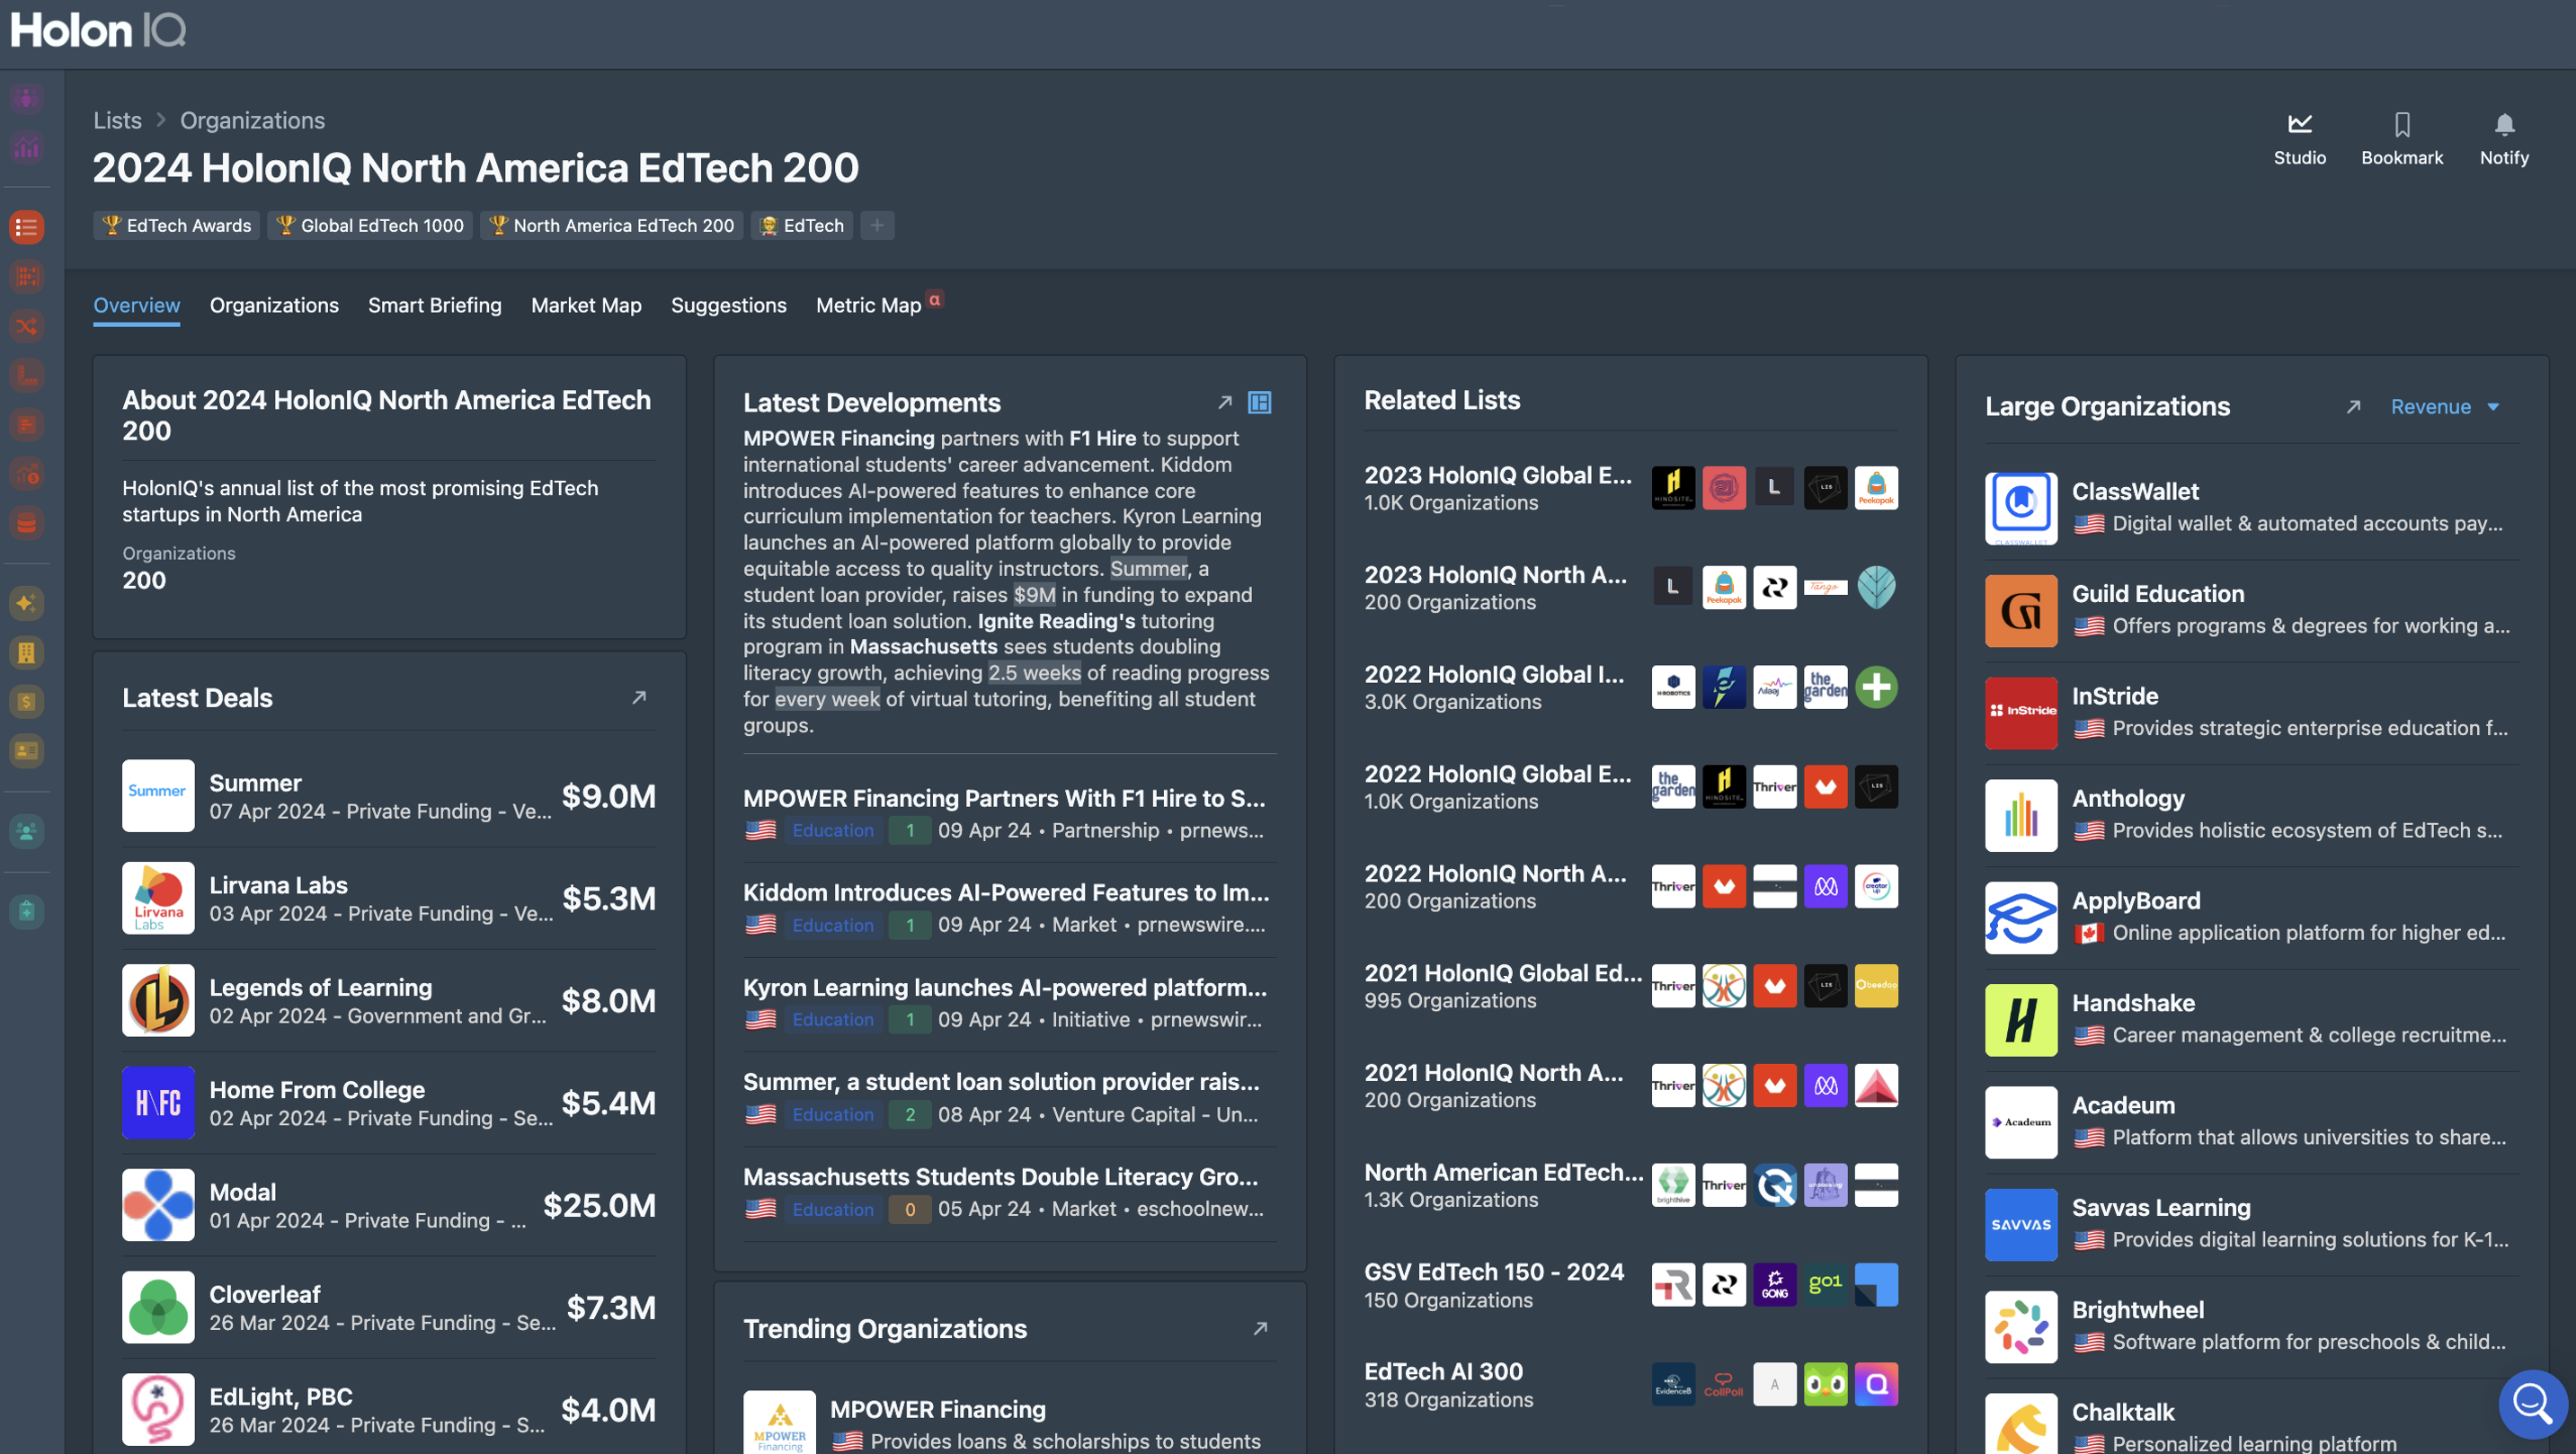Expand Latest Deals with arrow icon
Viewport: 2576px width, 1454px height.
pos(639,697)
